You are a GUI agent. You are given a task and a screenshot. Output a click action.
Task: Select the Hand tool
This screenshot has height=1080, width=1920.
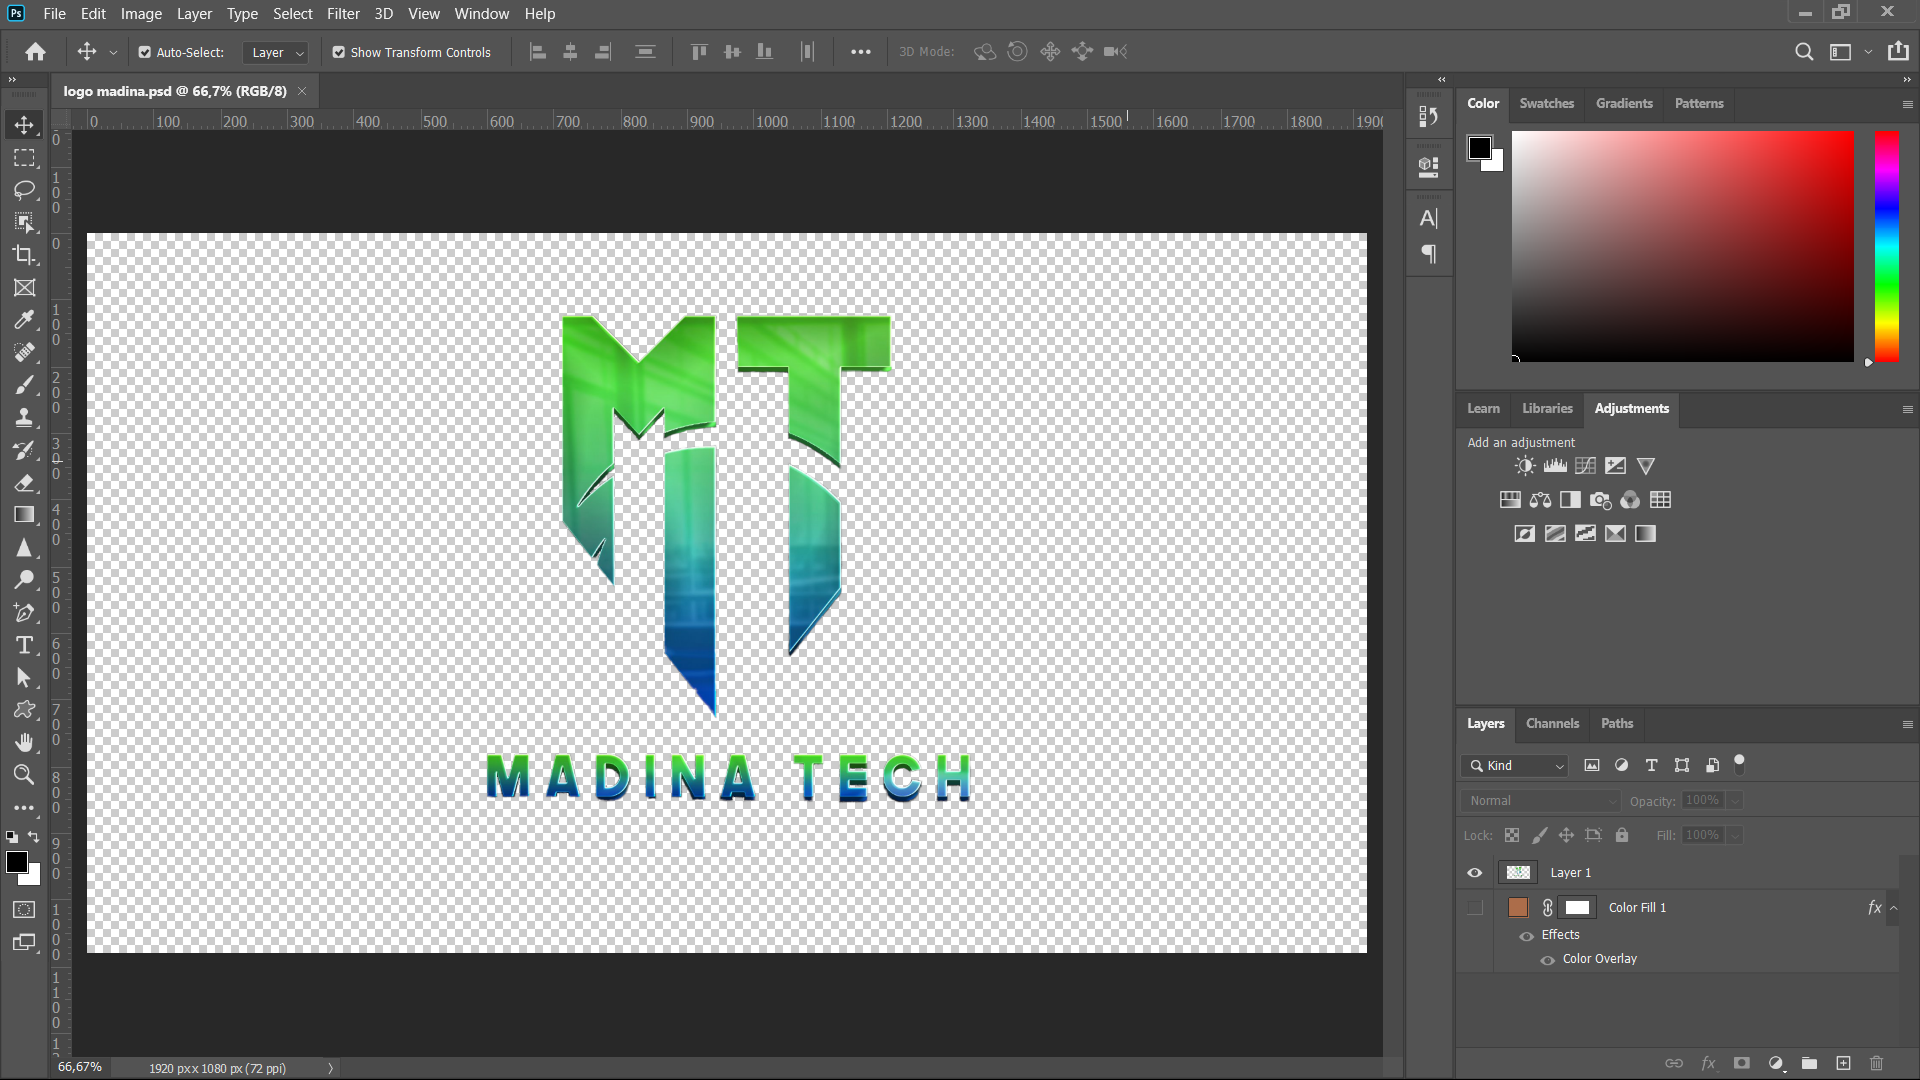pos(24,742)
